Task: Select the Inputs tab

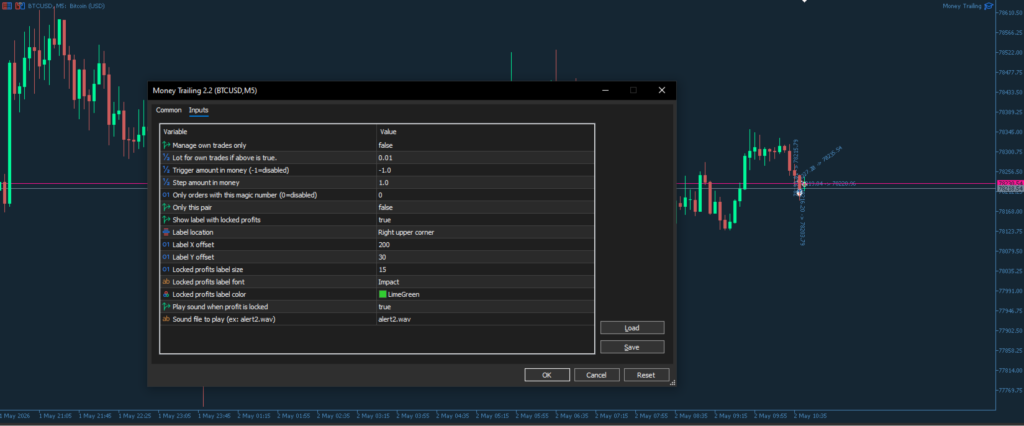Action: click(x=199, y=110)
